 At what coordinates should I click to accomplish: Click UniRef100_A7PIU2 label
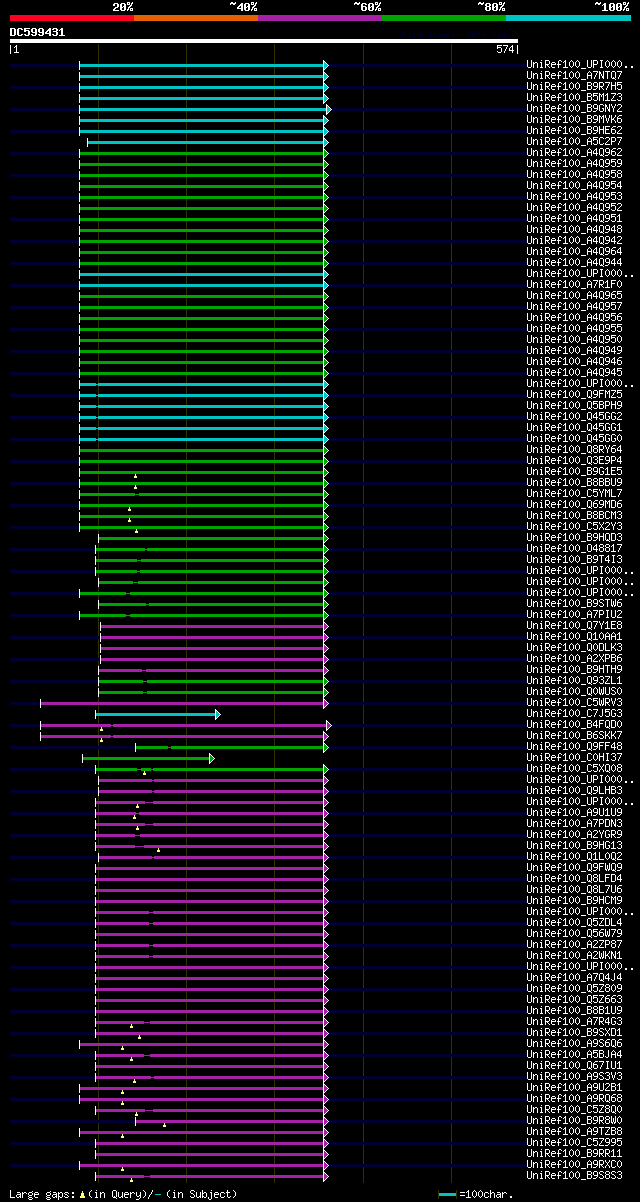(574, 614)
